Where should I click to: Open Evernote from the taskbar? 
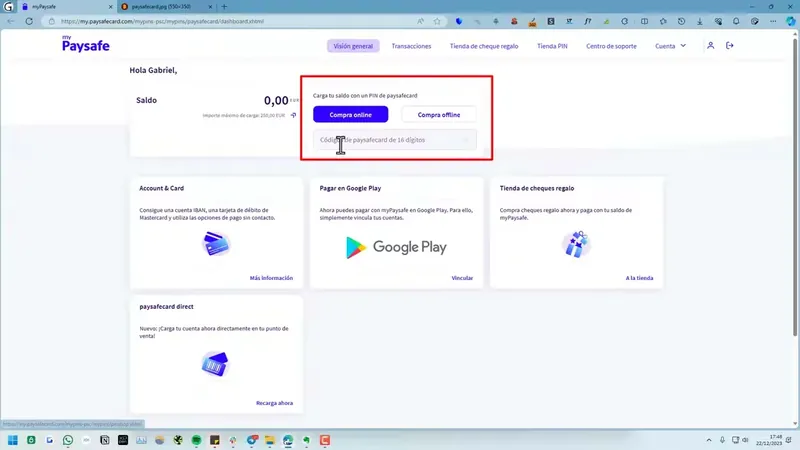(x=306, y=440)
